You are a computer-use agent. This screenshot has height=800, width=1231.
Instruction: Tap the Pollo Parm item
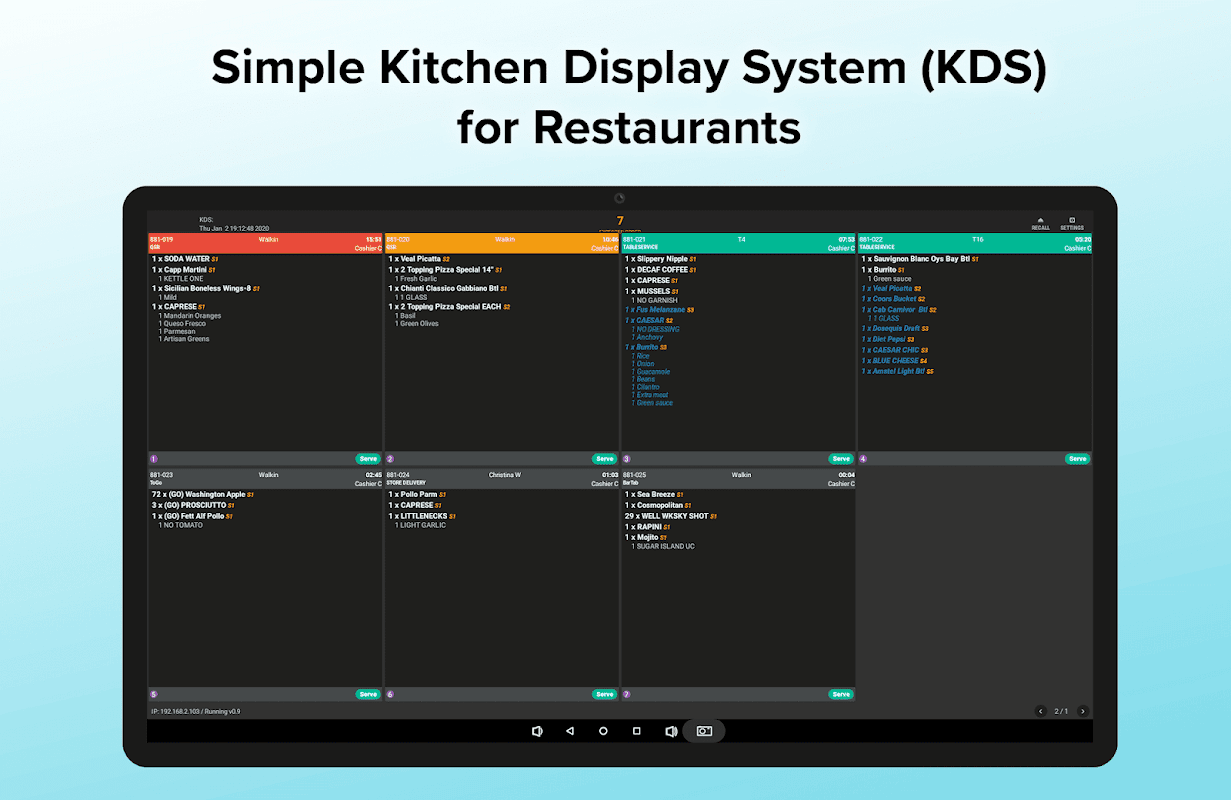[x=417, y=494]
